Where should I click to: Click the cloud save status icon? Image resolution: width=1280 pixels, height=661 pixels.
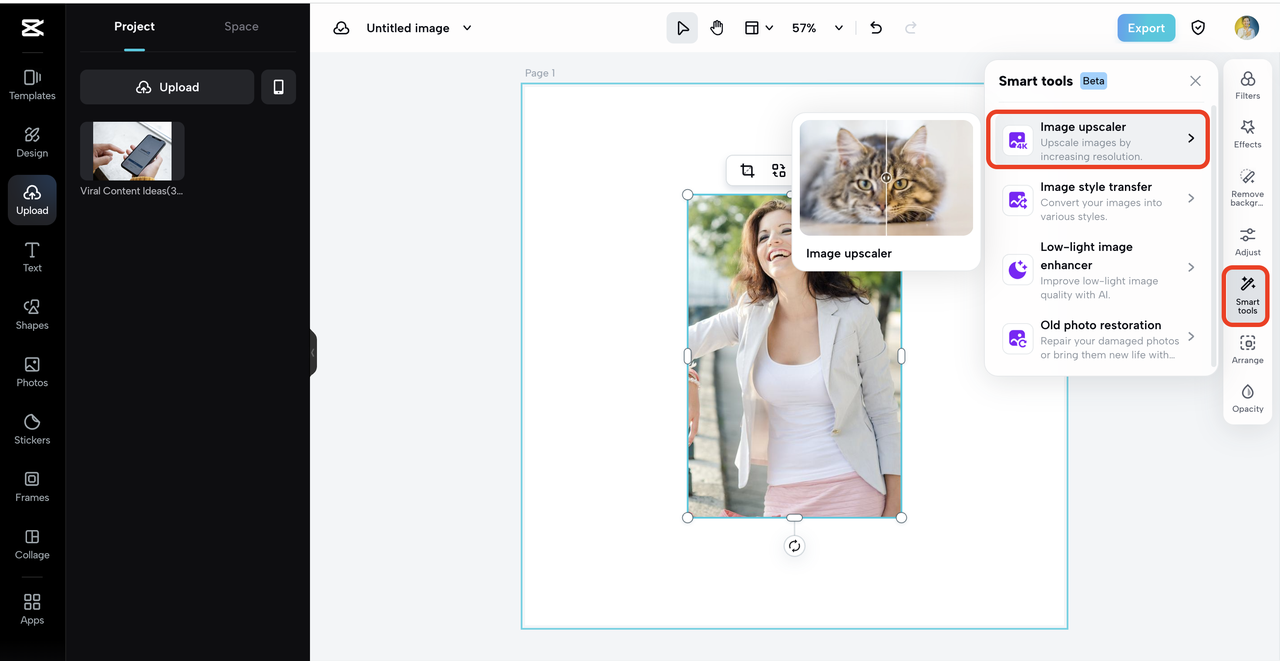point(341,28)
